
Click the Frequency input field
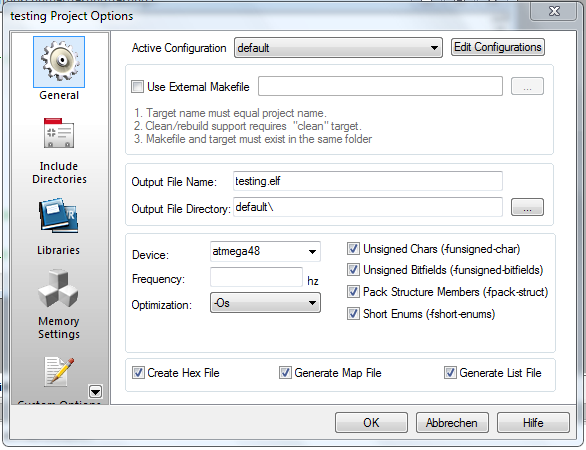click(x=256, y=277)
